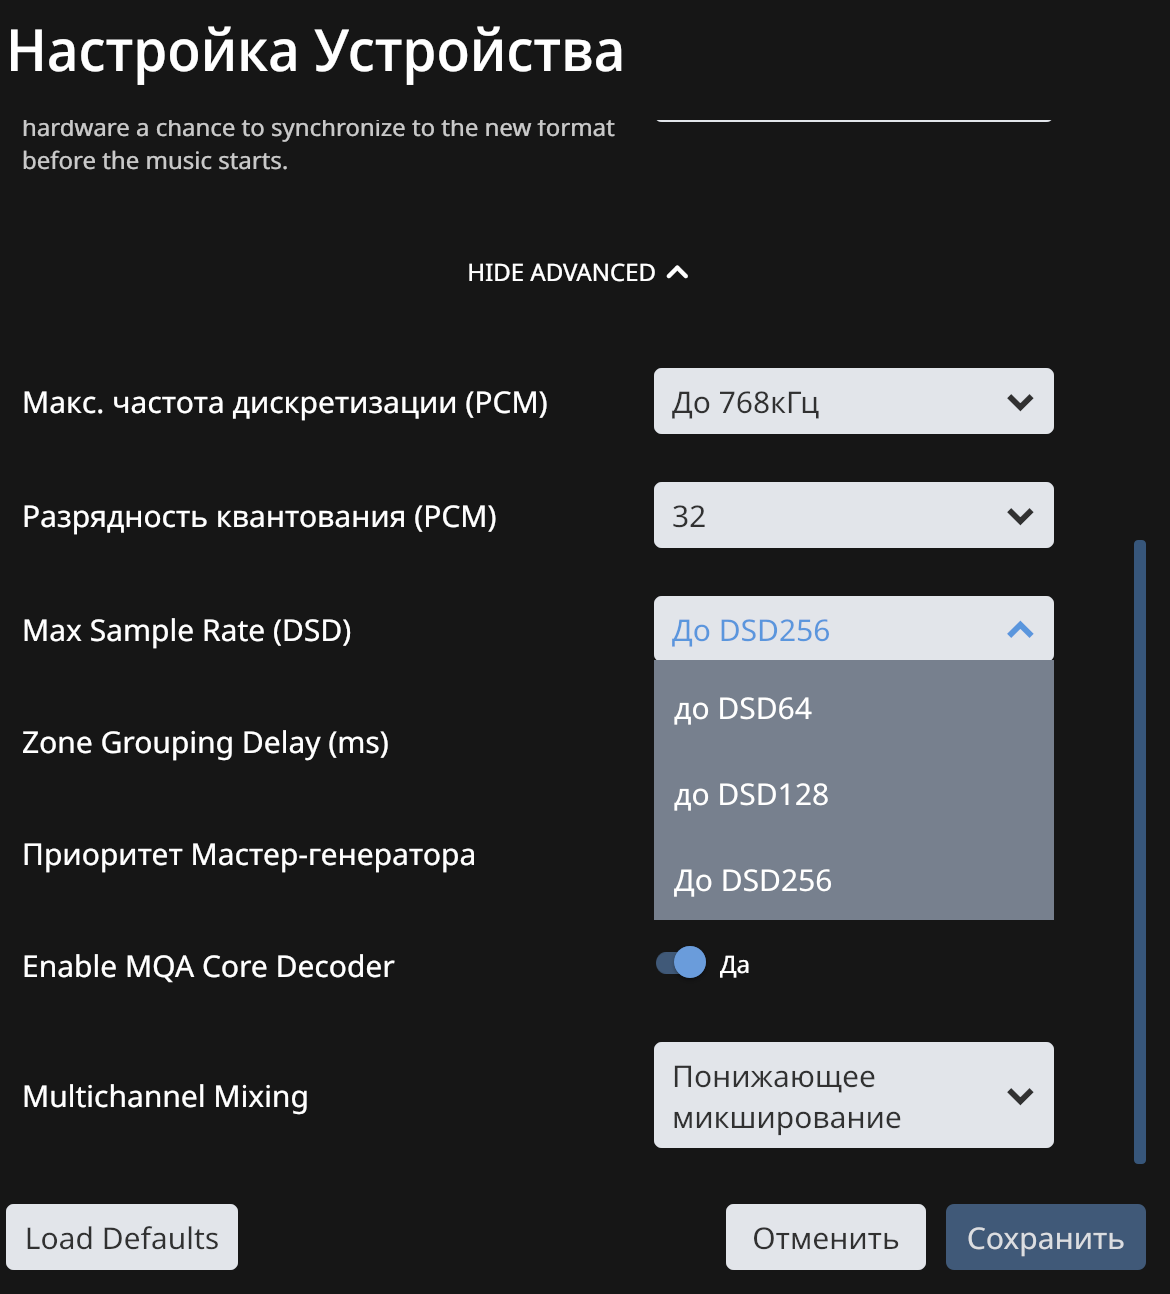Toggle Enable MQA Core Decoder switch

(x=681, y=963)
